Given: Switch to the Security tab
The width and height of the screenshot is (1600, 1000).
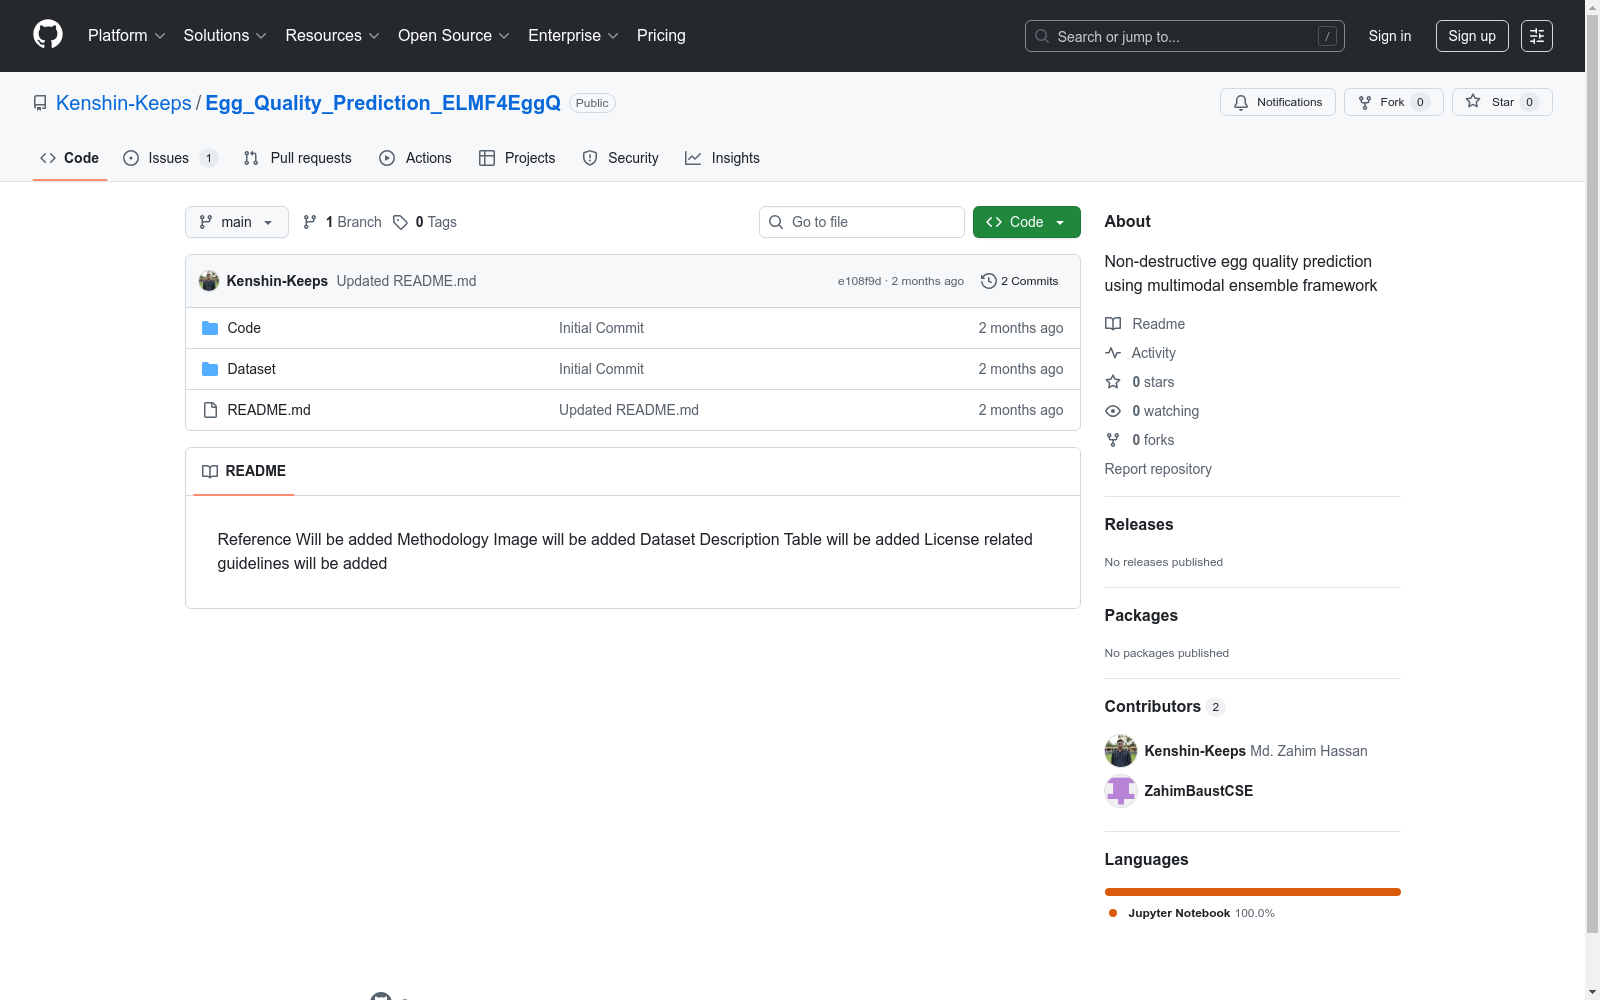Looking at the screenshot, I should click(x=620, y=158).
